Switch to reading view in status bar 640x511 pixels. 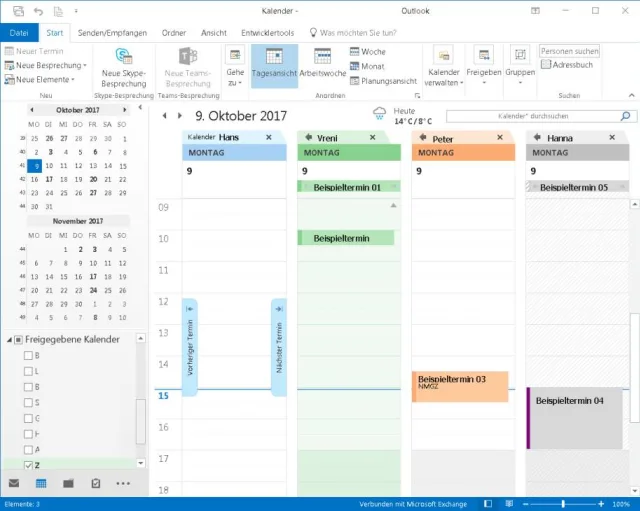[x=509, y=504]
